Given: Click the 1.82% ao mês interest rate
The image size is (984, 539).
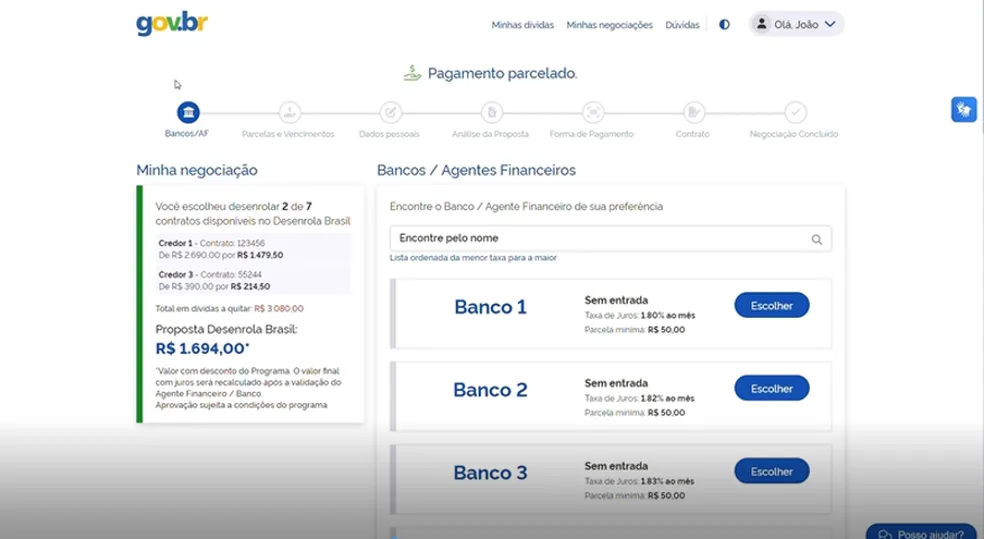Looking at the screenshot, I should pyautogui.click(x=668, y=398).
